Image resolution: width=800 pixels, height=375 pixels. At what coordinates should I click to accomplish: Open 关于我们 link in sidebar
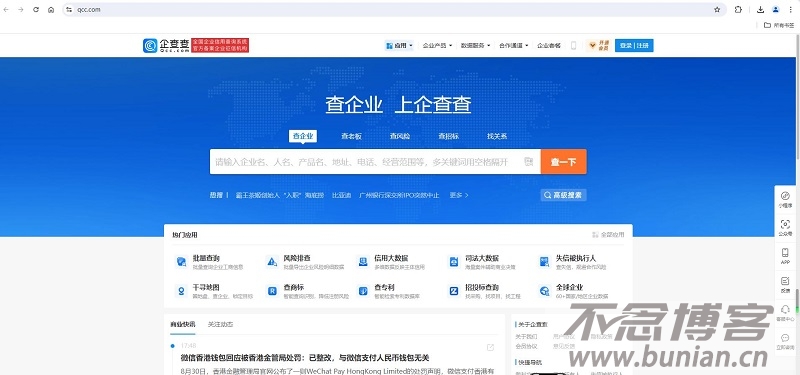(526, 337)
